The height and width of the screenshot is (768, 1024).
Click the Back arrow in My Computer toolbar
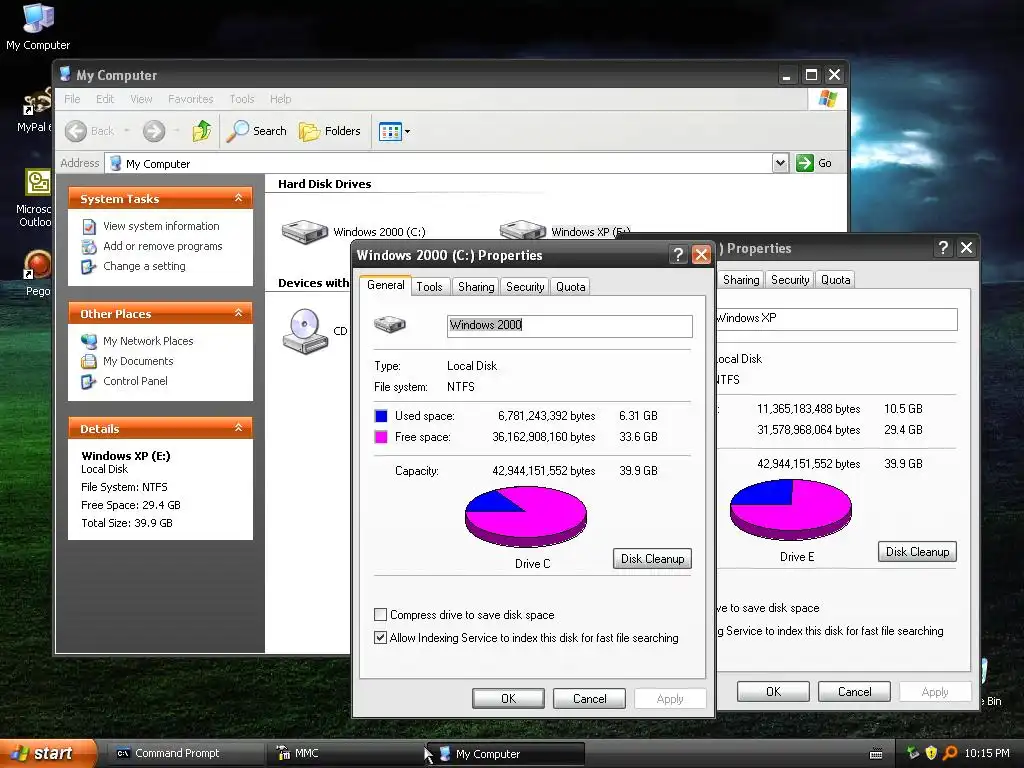76,131
